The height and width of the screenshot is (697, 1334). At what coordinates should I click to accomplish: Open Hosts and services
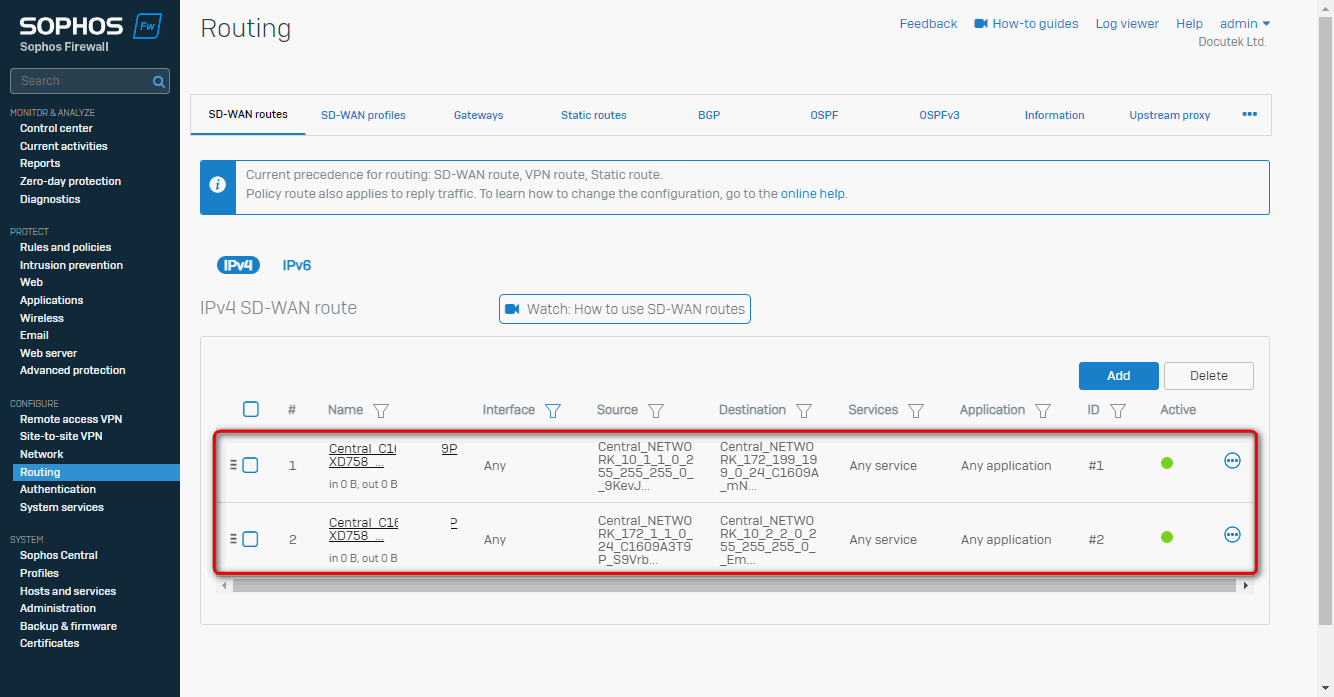pos(68,591)
